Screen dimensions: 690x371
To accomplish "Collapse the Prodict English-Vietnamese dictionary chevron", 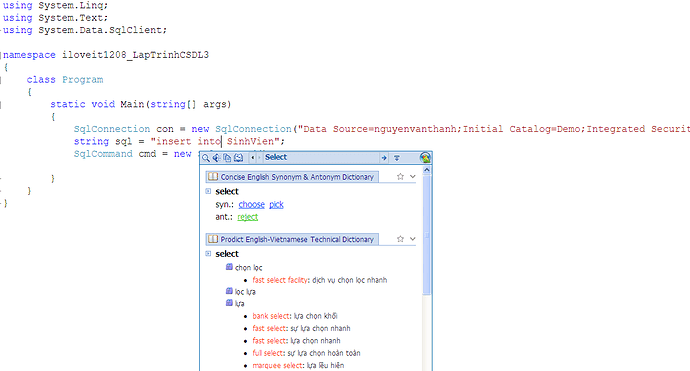I will tap(412, 239).
